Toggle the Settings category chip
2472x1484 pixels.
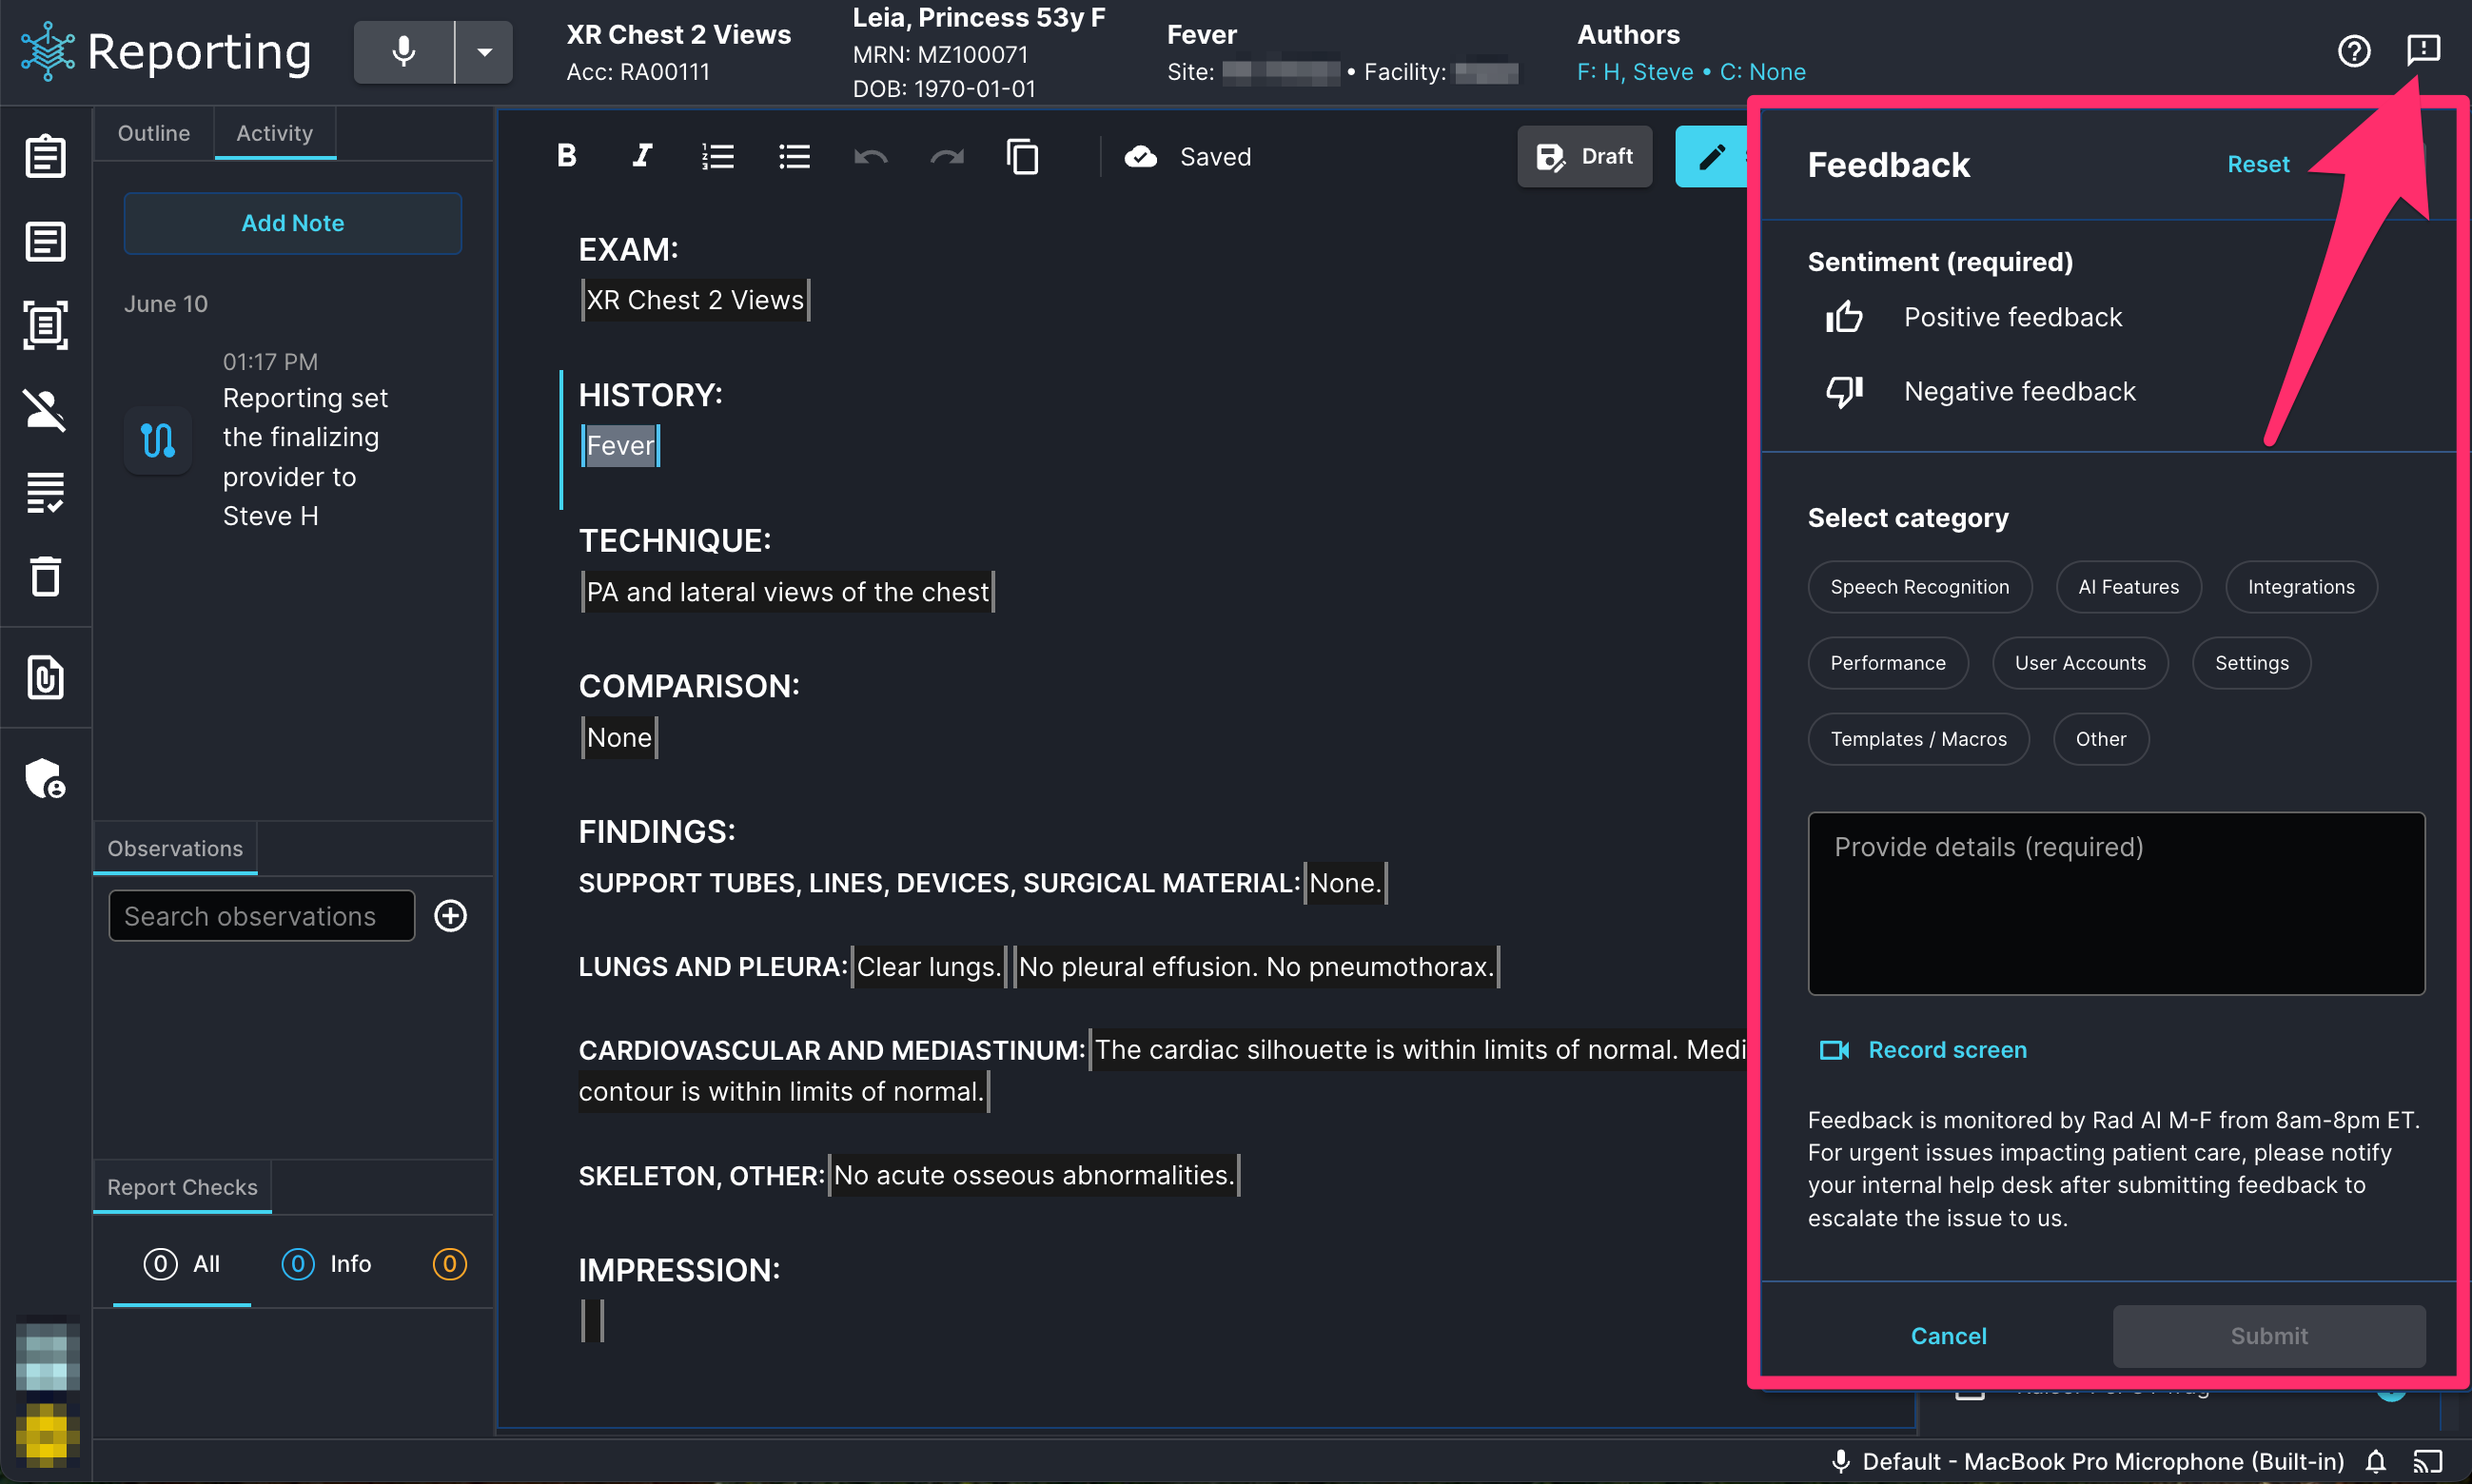(x=2251, y=663)
